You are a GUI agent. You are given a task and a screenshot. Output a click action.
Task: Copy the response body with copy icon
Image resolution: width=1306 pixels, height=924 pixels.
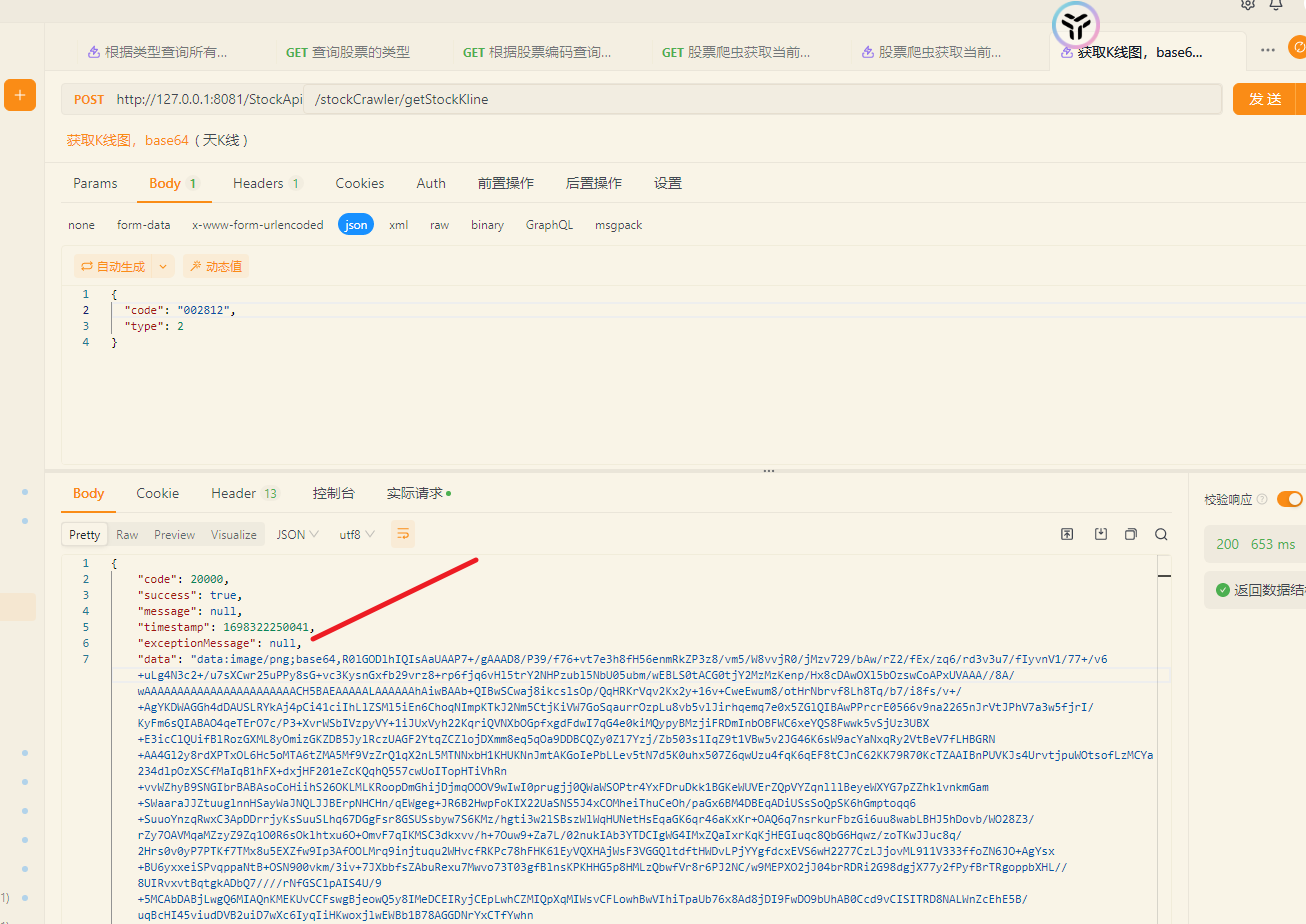coord(1131,534)
